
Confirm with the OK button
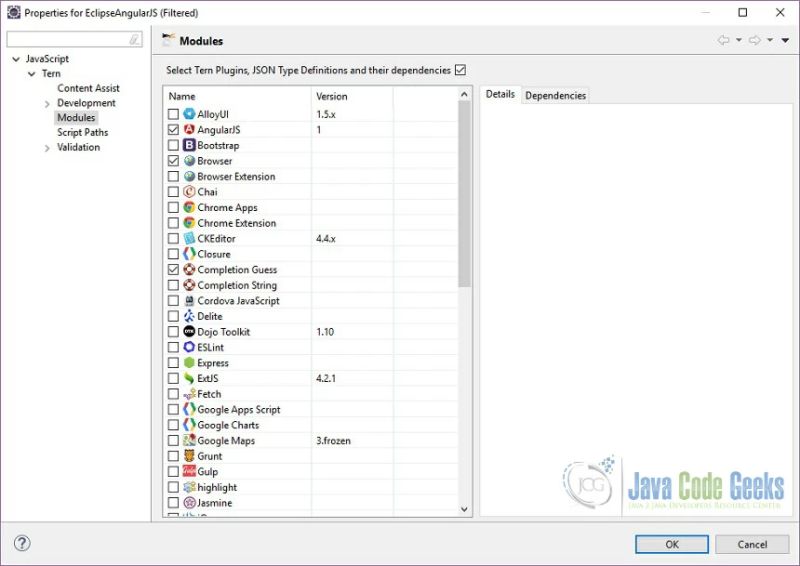[x=672, y=544]
